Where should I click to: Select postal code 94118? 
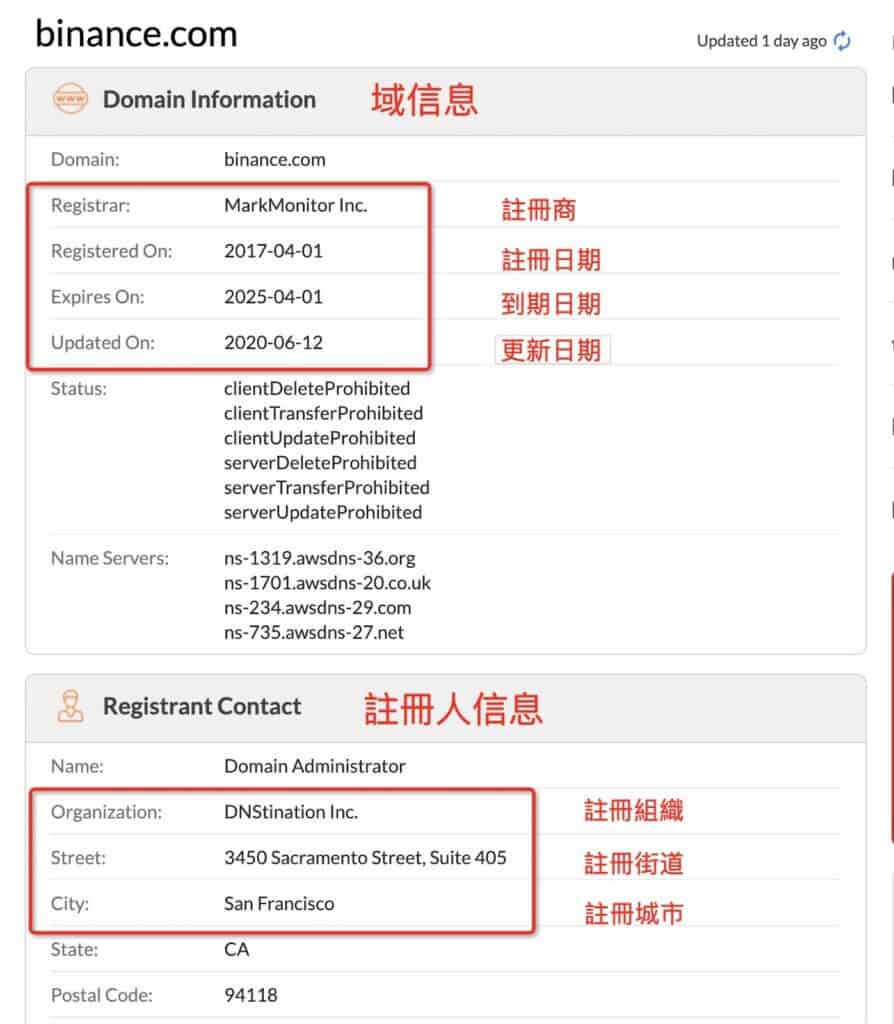251,995
